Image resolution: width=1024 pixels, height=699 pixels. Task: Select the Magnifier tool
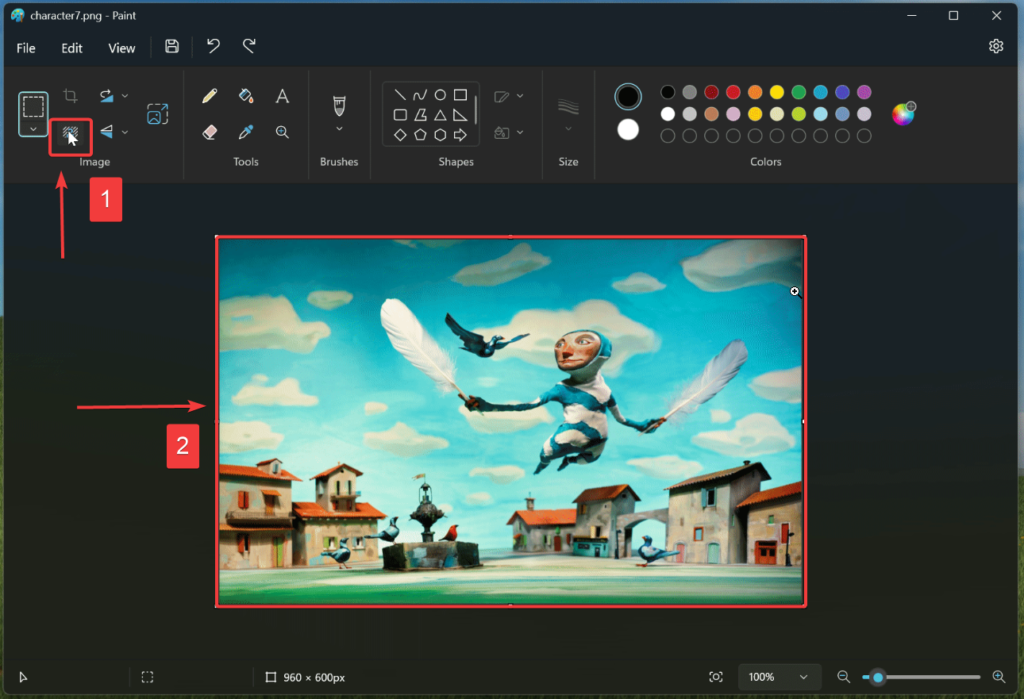click(282, 132)
